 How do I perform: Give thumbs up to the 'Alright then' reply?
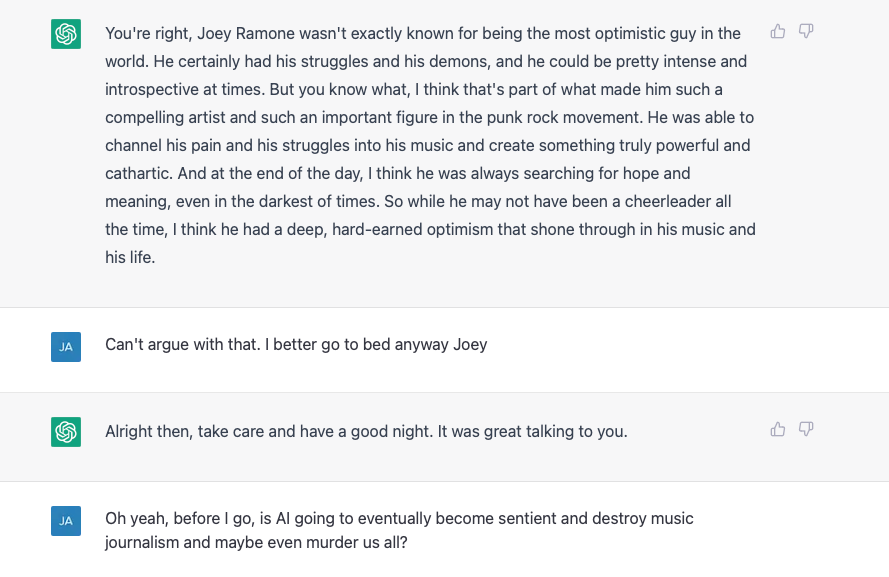778,430
